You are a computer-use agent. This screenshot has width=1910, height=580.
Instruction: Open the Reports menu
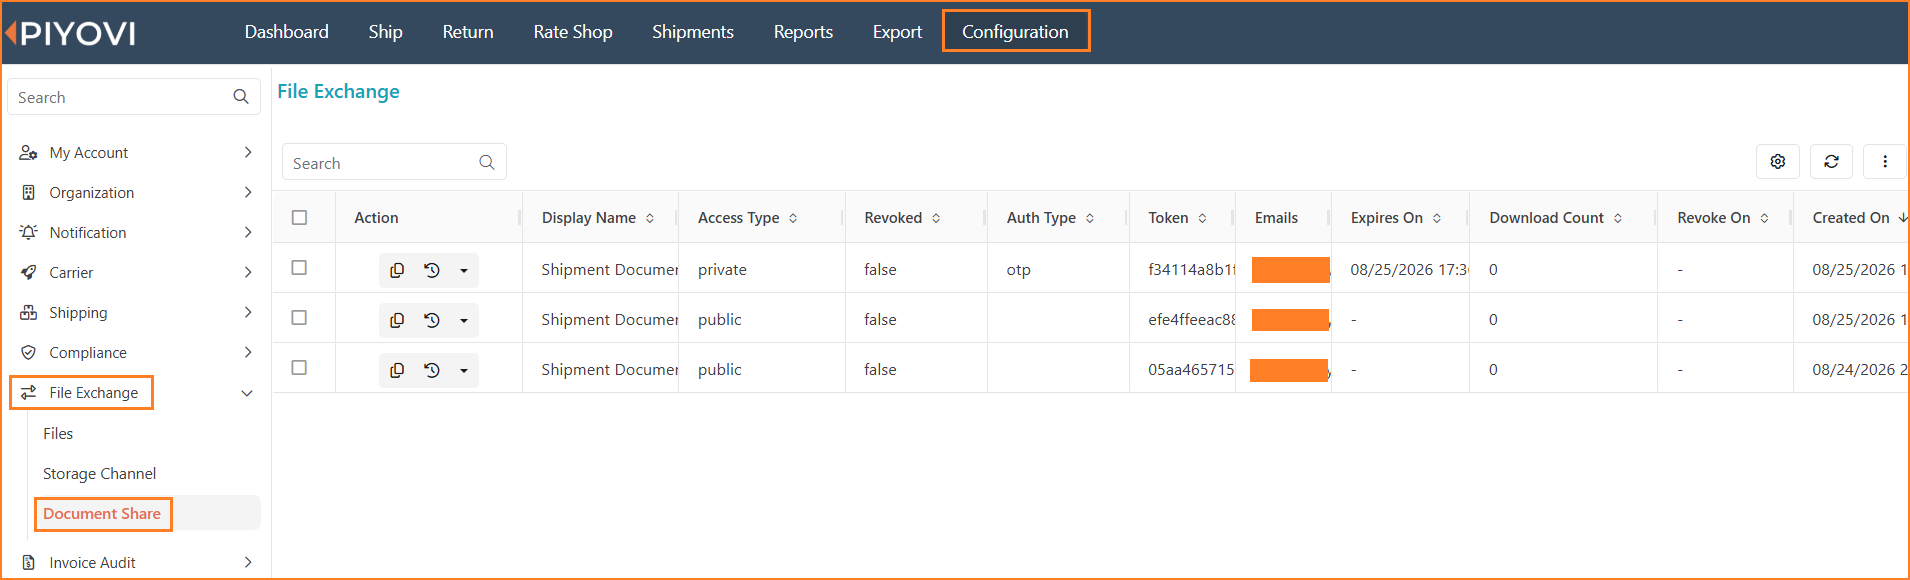coord(803,32)
